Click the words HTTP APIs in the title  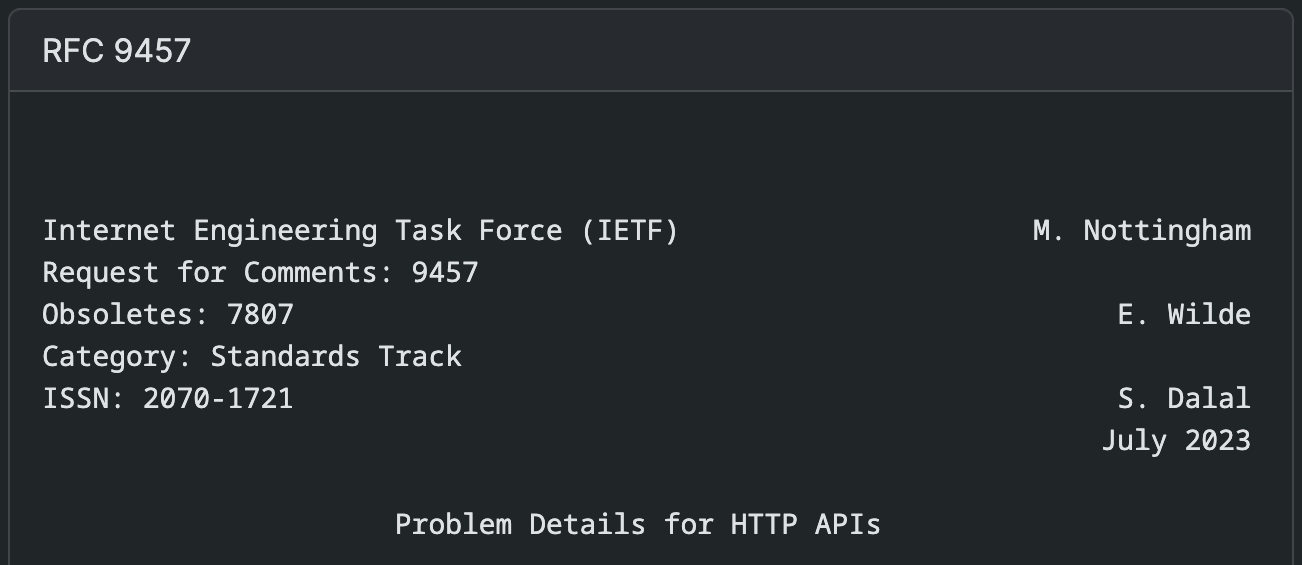(x=806, y=525)
